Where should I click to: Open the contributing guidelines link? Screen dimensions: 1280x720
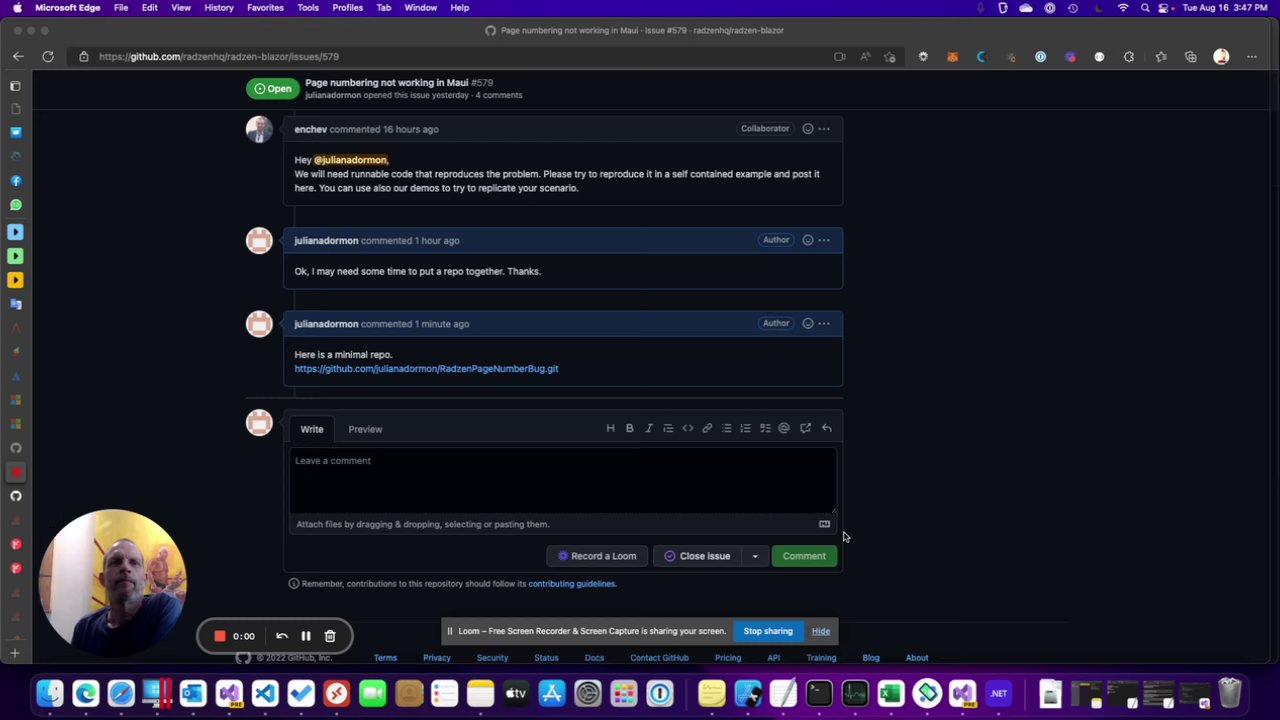coord(572,584)
